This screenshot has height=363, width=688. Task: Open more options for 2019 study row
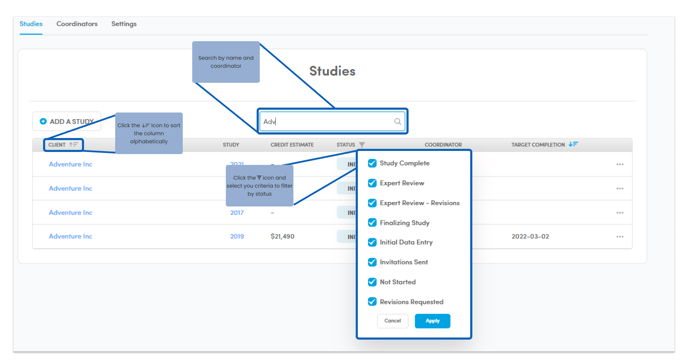point(620,236)
